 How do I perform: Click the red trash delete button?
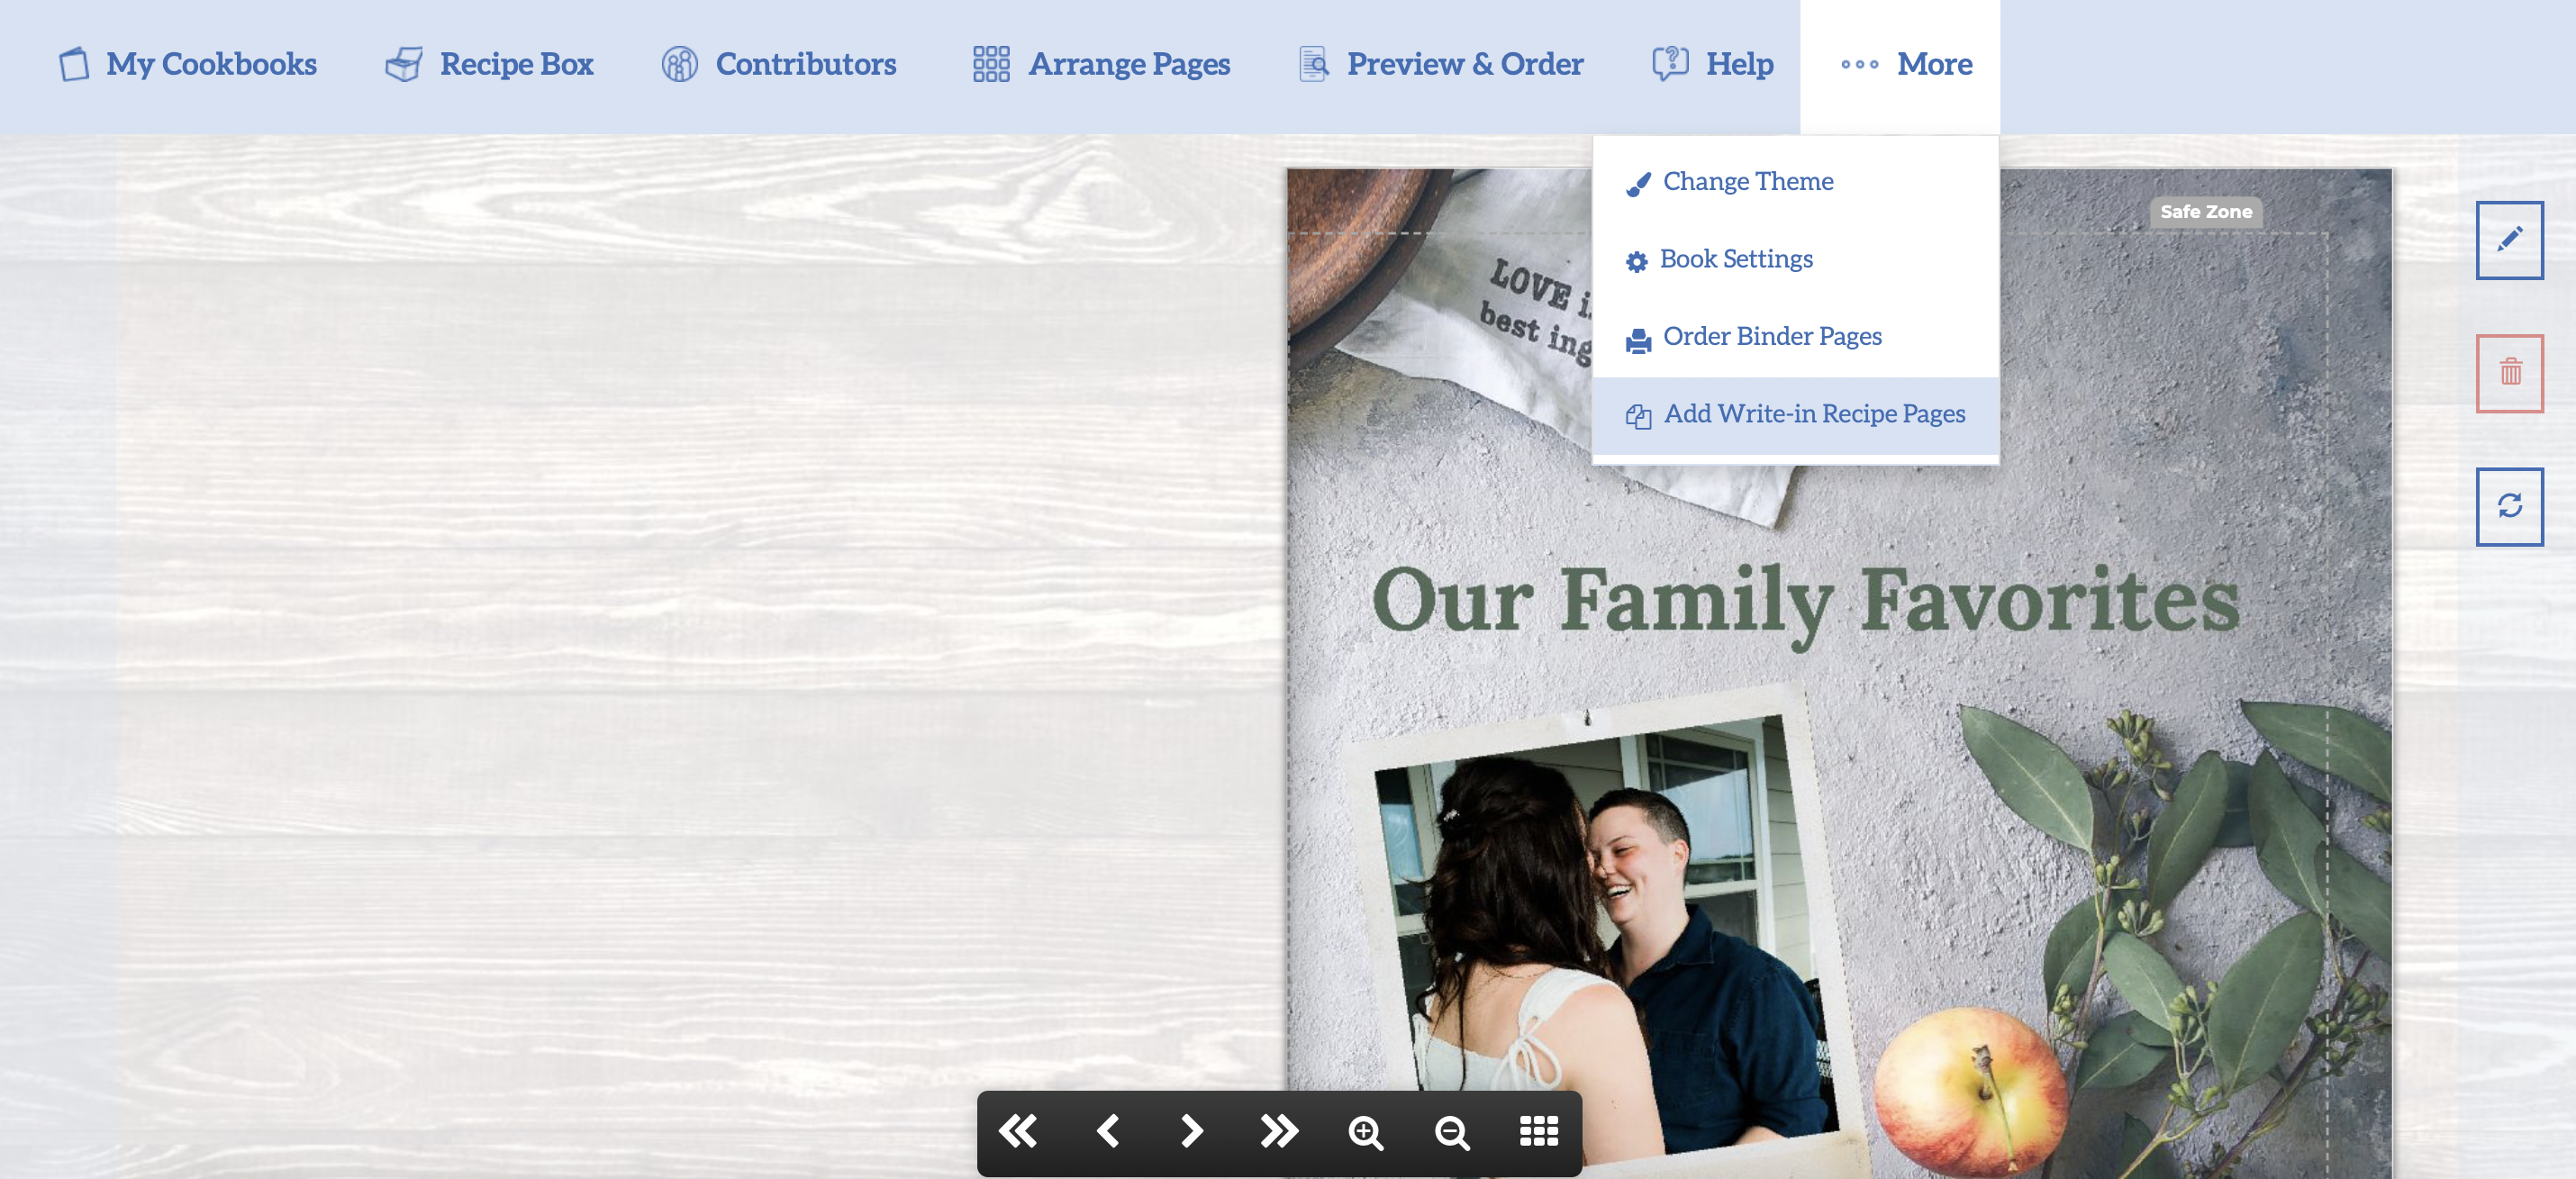(x=2509, y=373)
